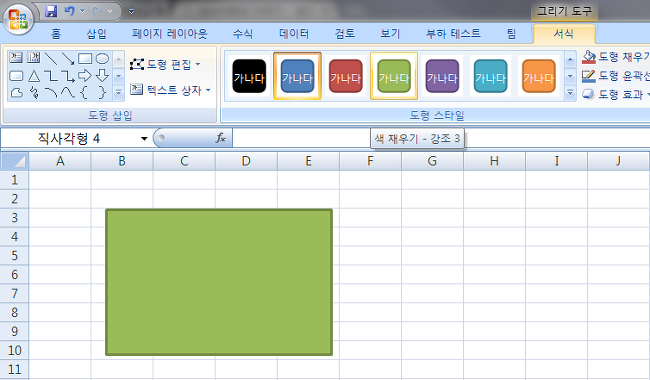650x380 pixels.
Task: Switch to the 부하 테스트 tab
Action: point(453,34)
